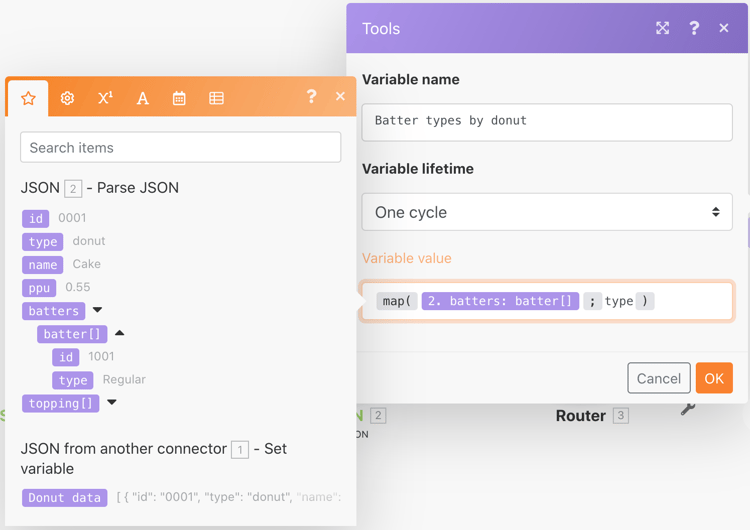Open the starred favorites tab
The width and height of the screenshot is (750, 530).
(28, 99)
